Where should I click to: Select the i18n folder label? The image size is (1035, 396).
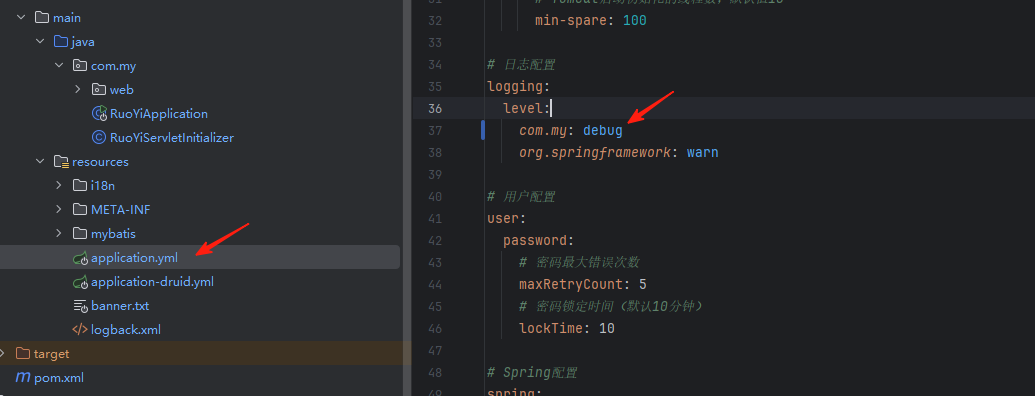pos(103,185)
